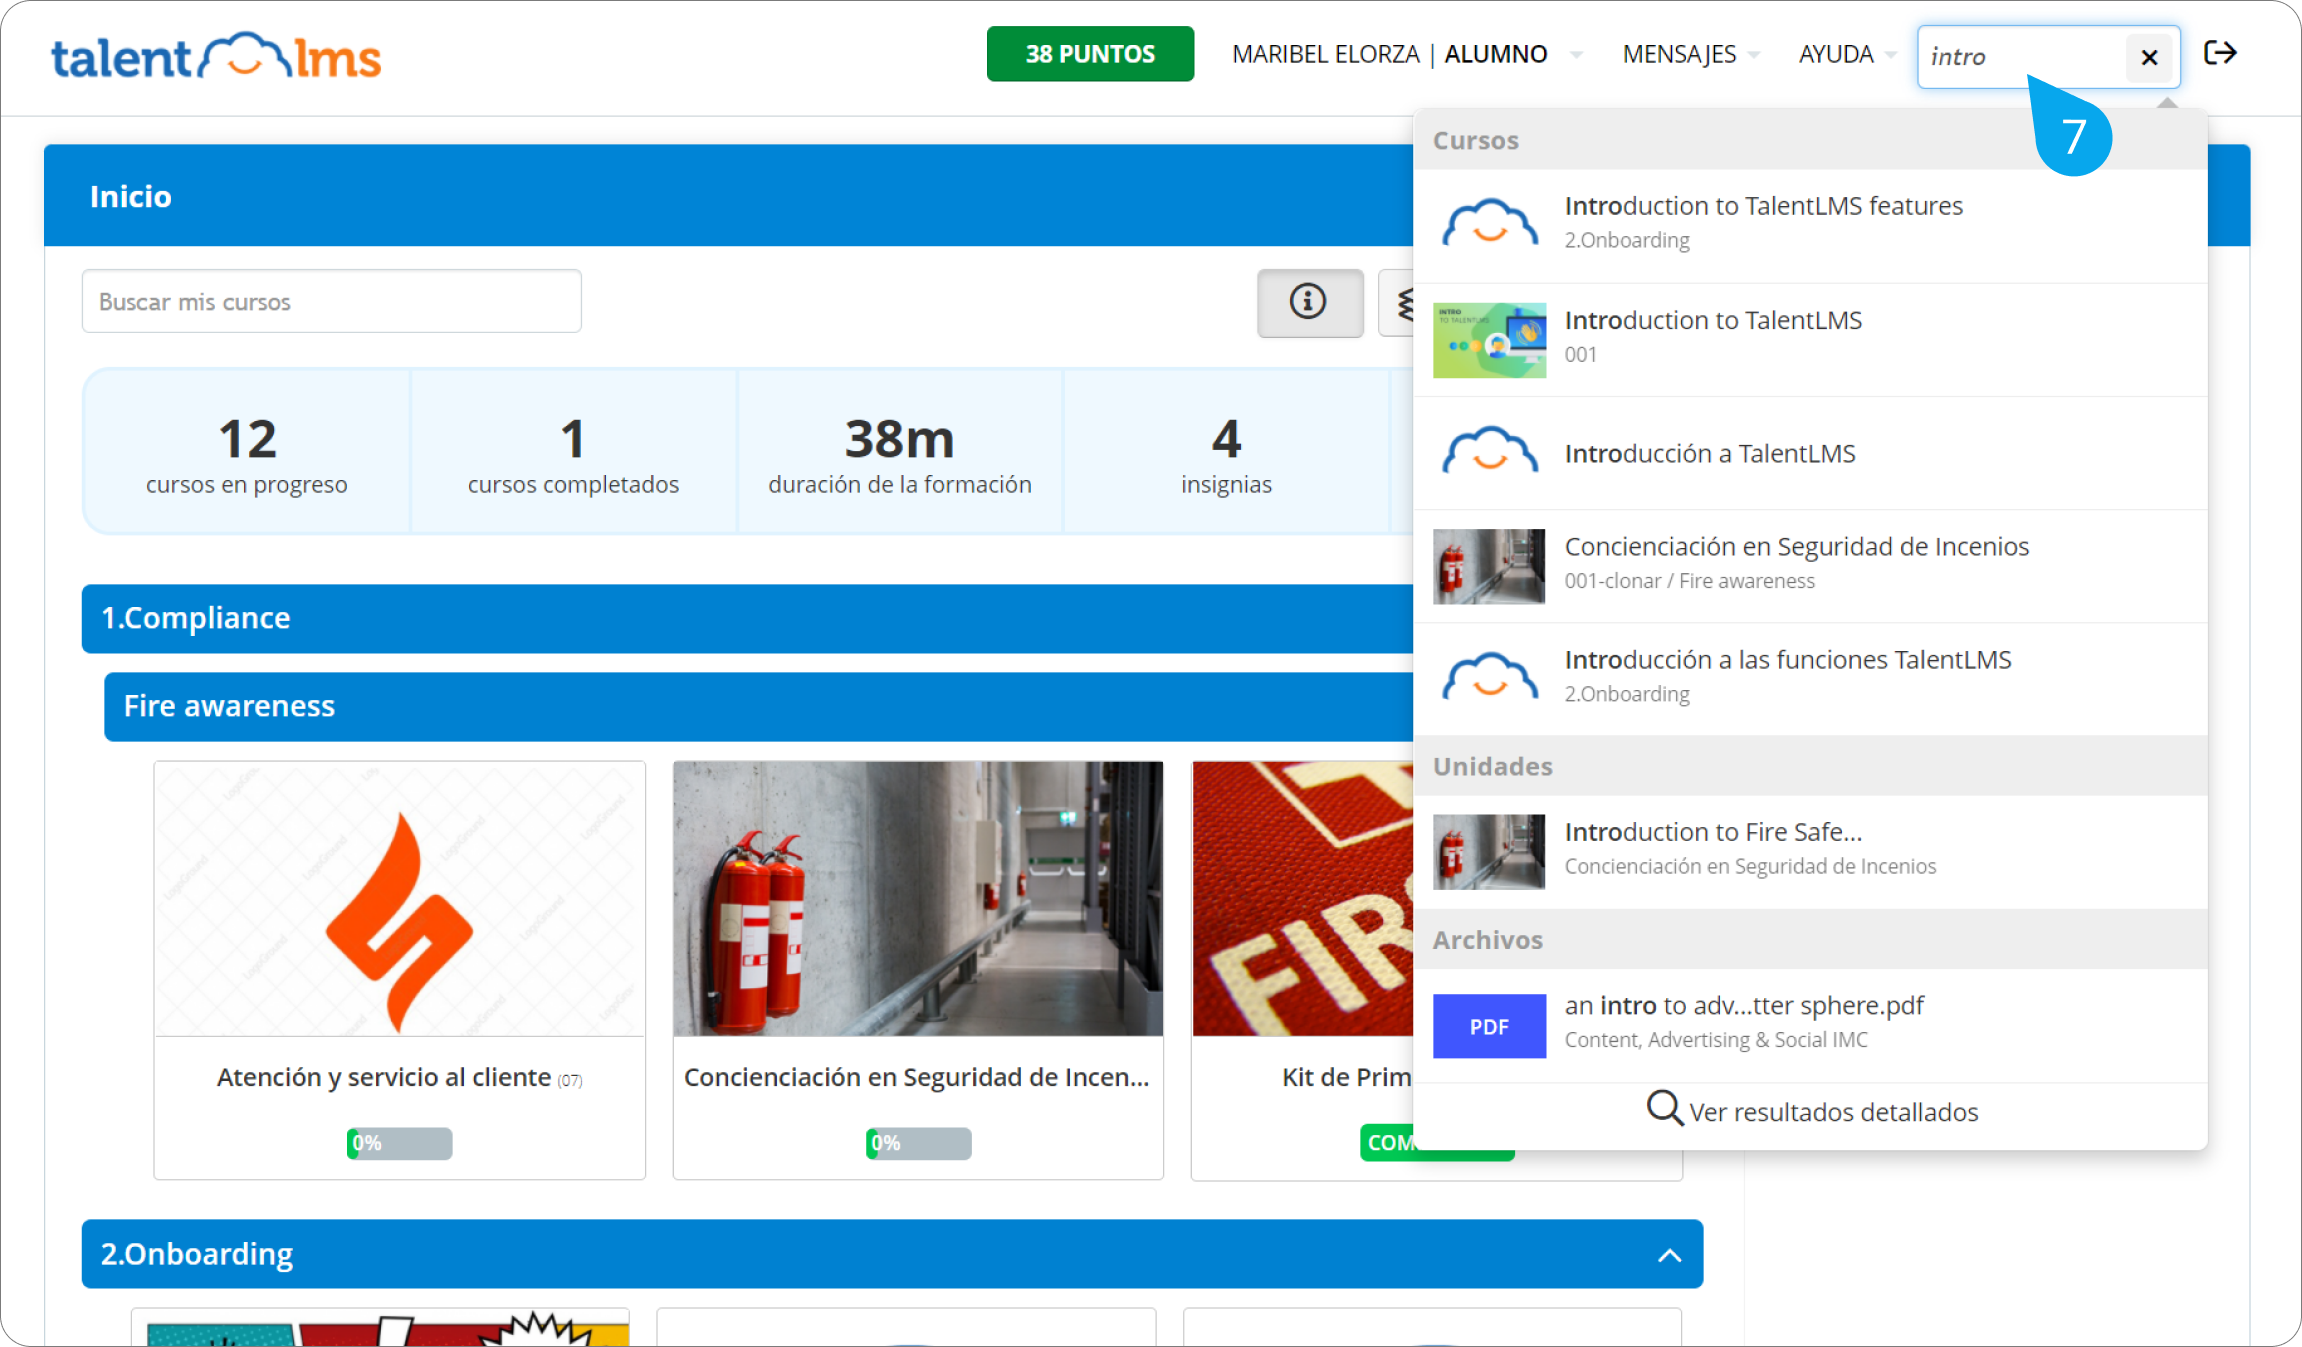Click the Inicio page heading
This screenshot has height=1347, width=2302.
[131, 196]
